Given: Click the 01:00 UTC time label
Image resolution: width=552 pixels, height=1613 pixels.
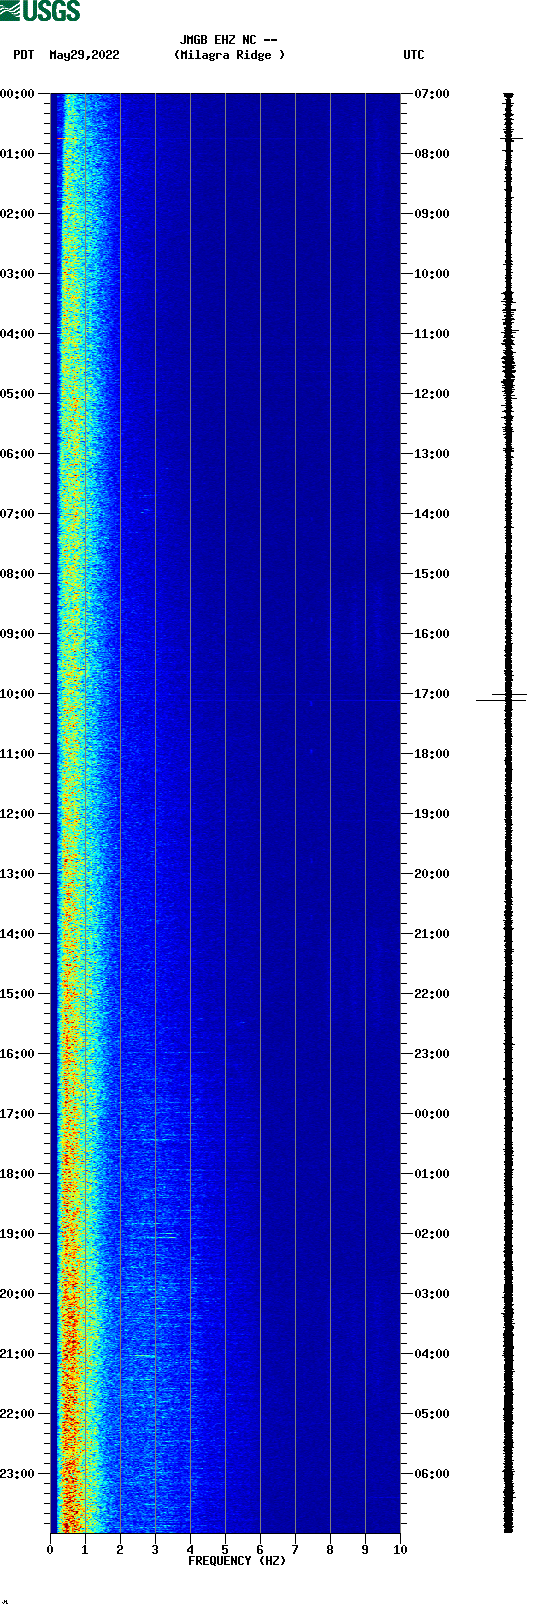Looking at the screenshot, I should [432, 1174].
